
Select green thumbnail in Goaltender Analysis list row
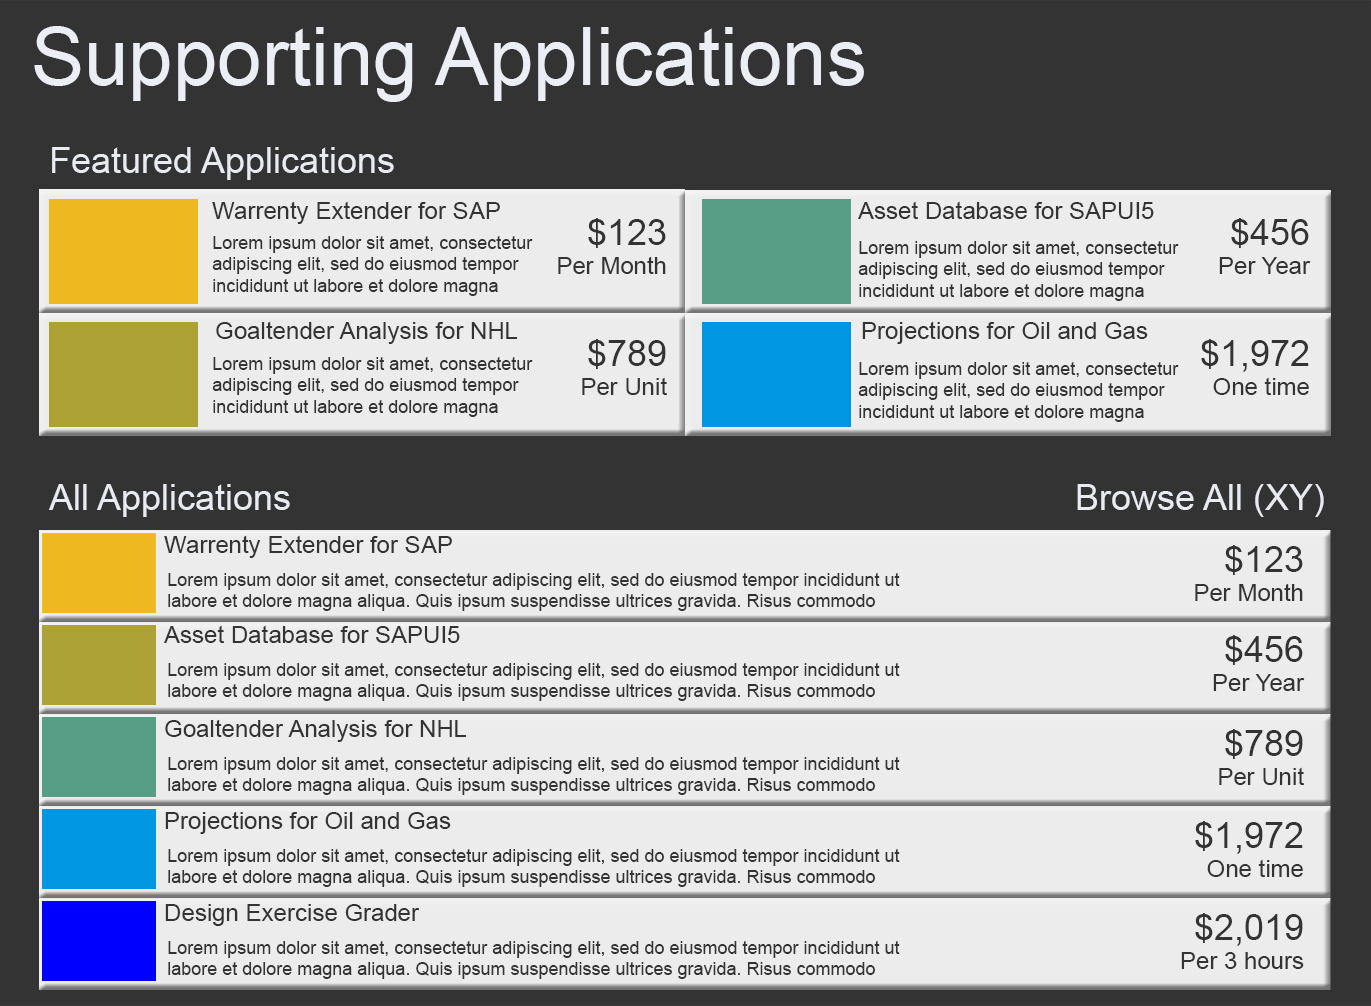tap(99, 757)
